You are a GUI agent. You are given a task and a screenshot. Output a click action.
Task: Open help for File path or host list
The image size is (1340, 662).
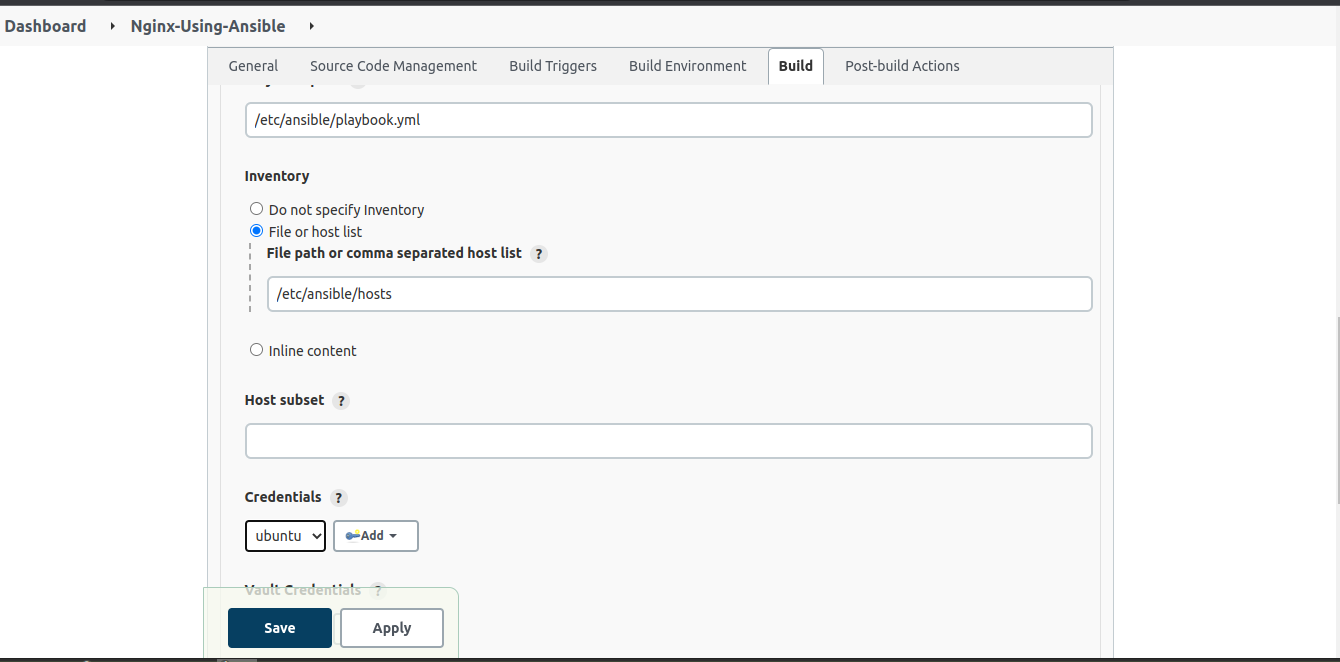539,254
